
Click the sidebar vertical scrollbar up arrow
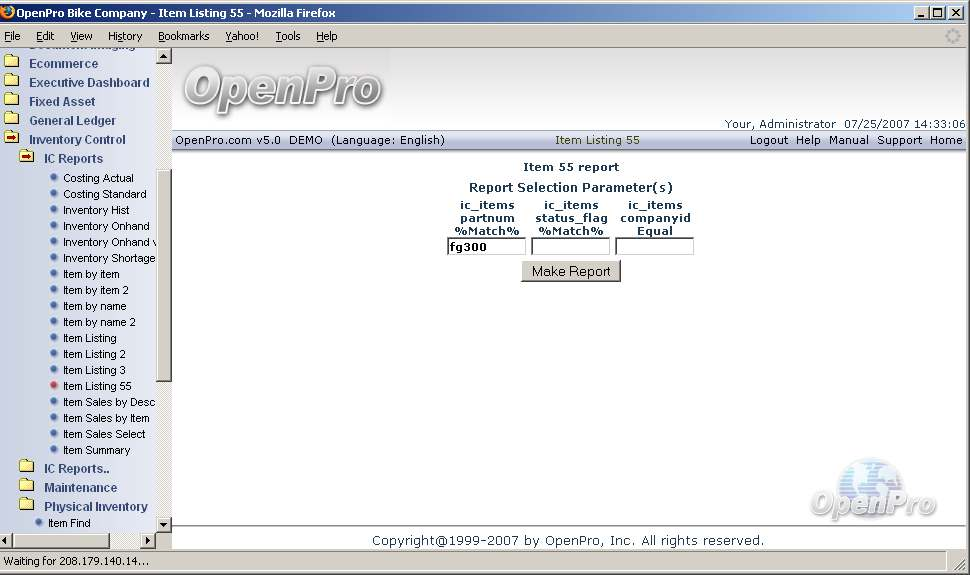(x=164, y=57)
